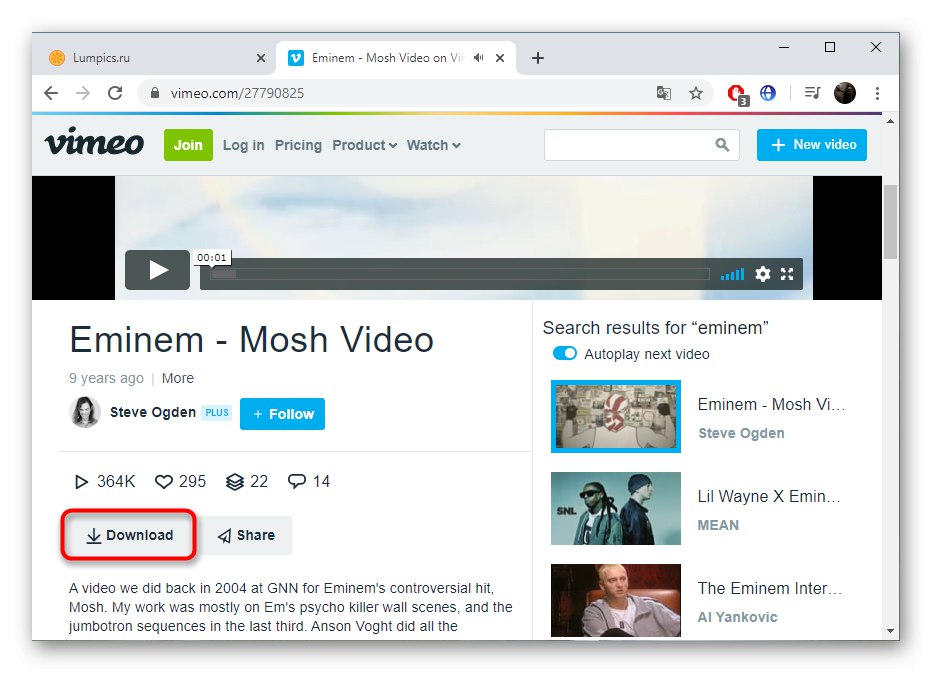Viewport: 932px width, 673px height.
Task: Expand the Product menu
Action: click(364, 145)
